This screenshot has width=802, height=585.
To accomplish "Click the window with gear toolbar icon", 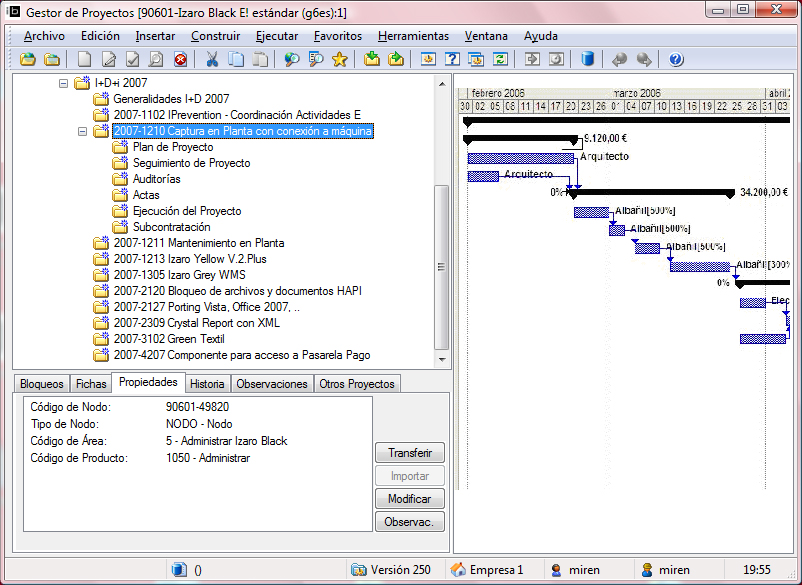I will [x=428, y=59].
